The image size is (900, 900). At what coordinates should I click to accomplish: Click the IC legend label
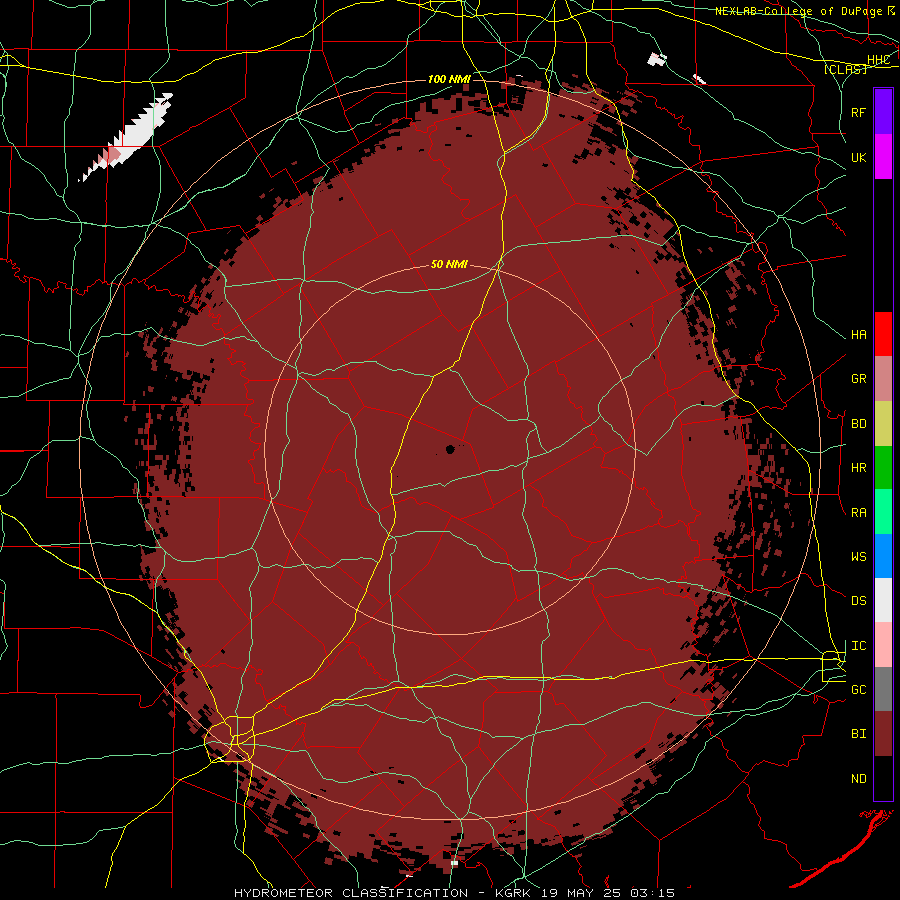(858, 646)
